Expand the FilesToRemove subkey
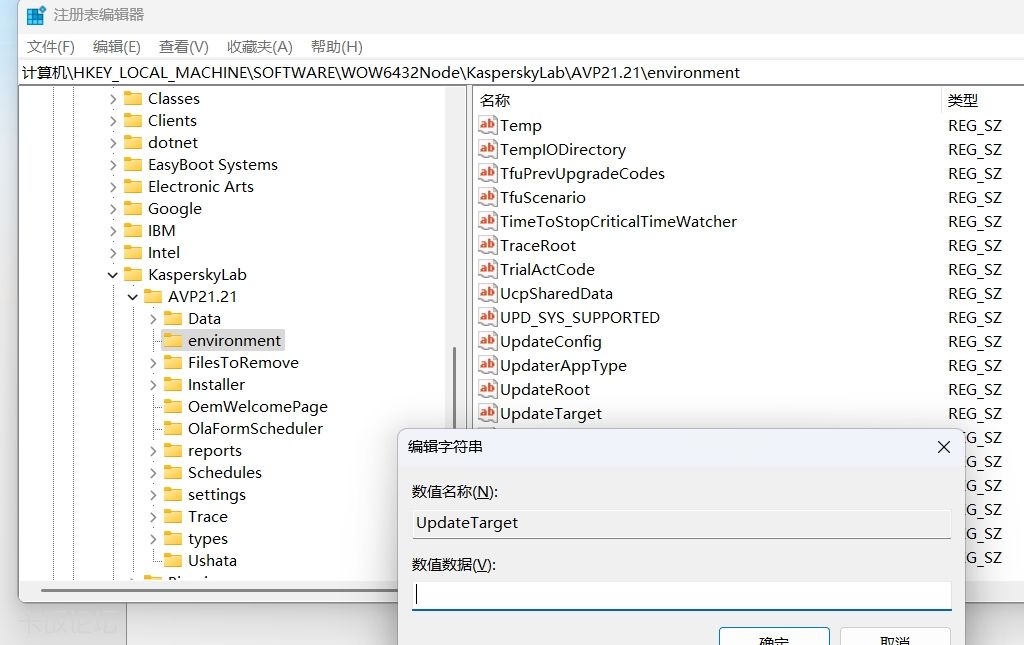The image size is (1024, 645). 153,363
